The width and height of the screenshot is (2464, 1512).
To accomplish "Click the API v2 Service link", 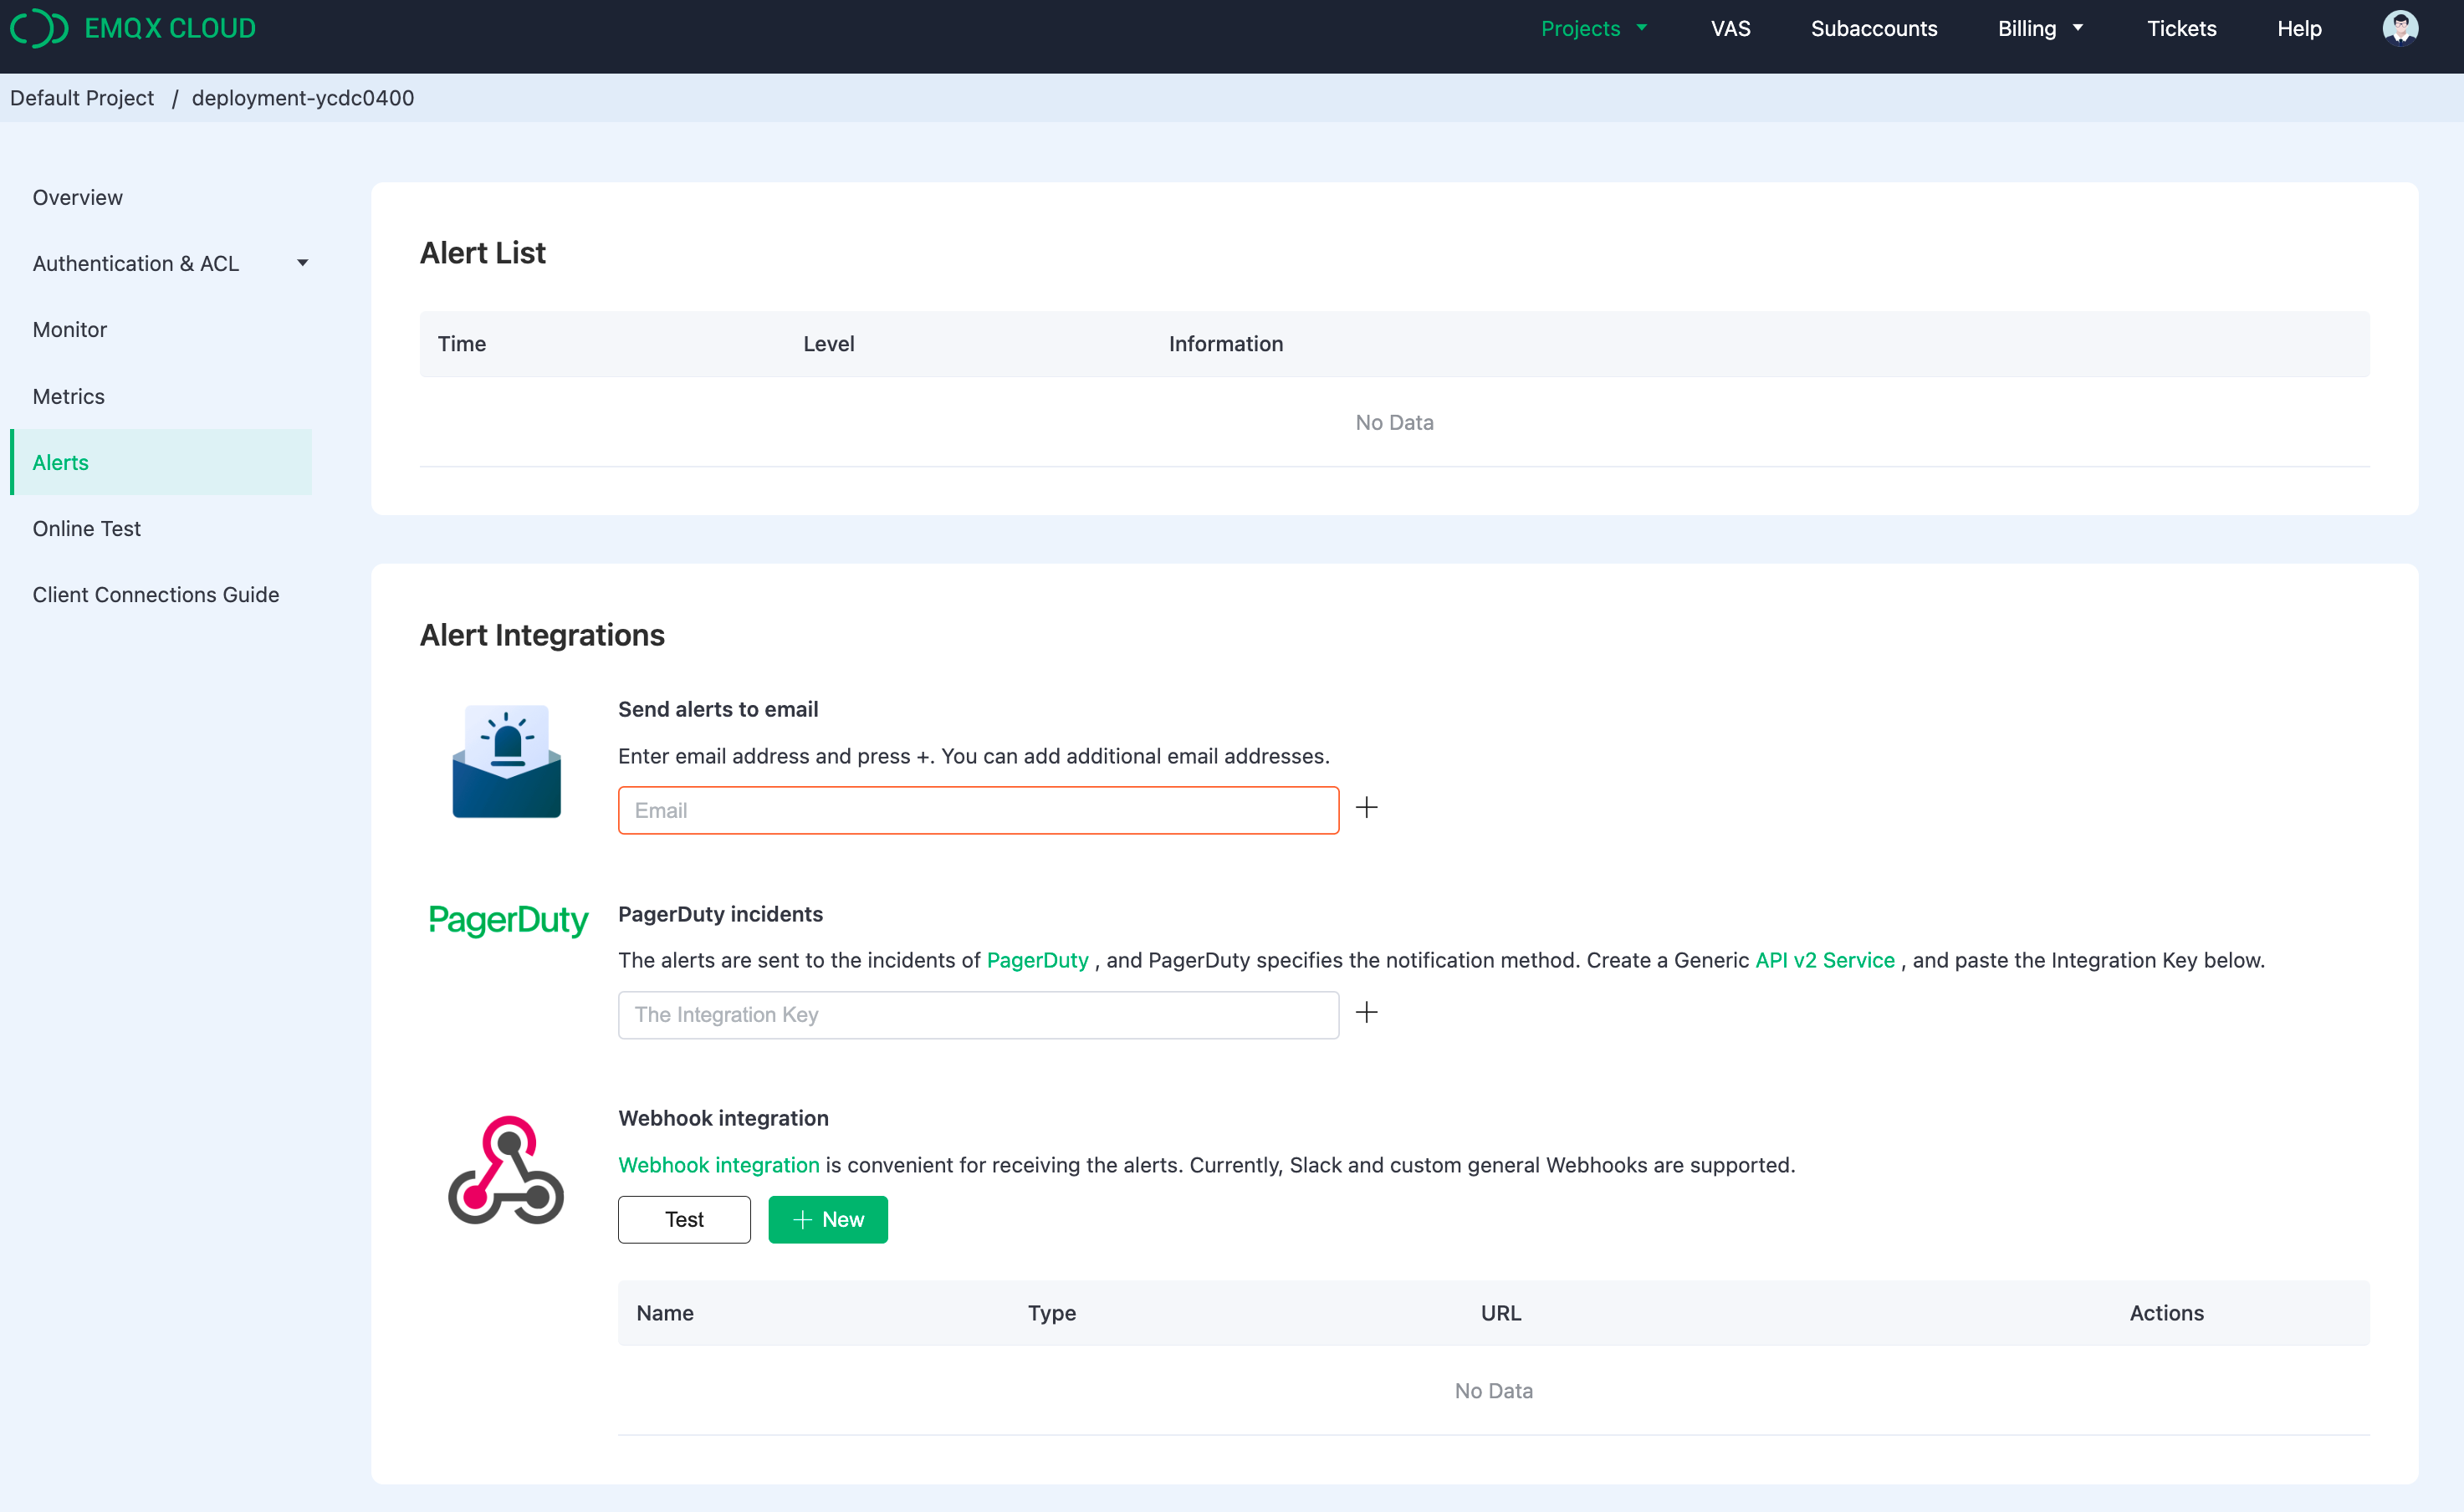I will click(x=1825, y=959).
